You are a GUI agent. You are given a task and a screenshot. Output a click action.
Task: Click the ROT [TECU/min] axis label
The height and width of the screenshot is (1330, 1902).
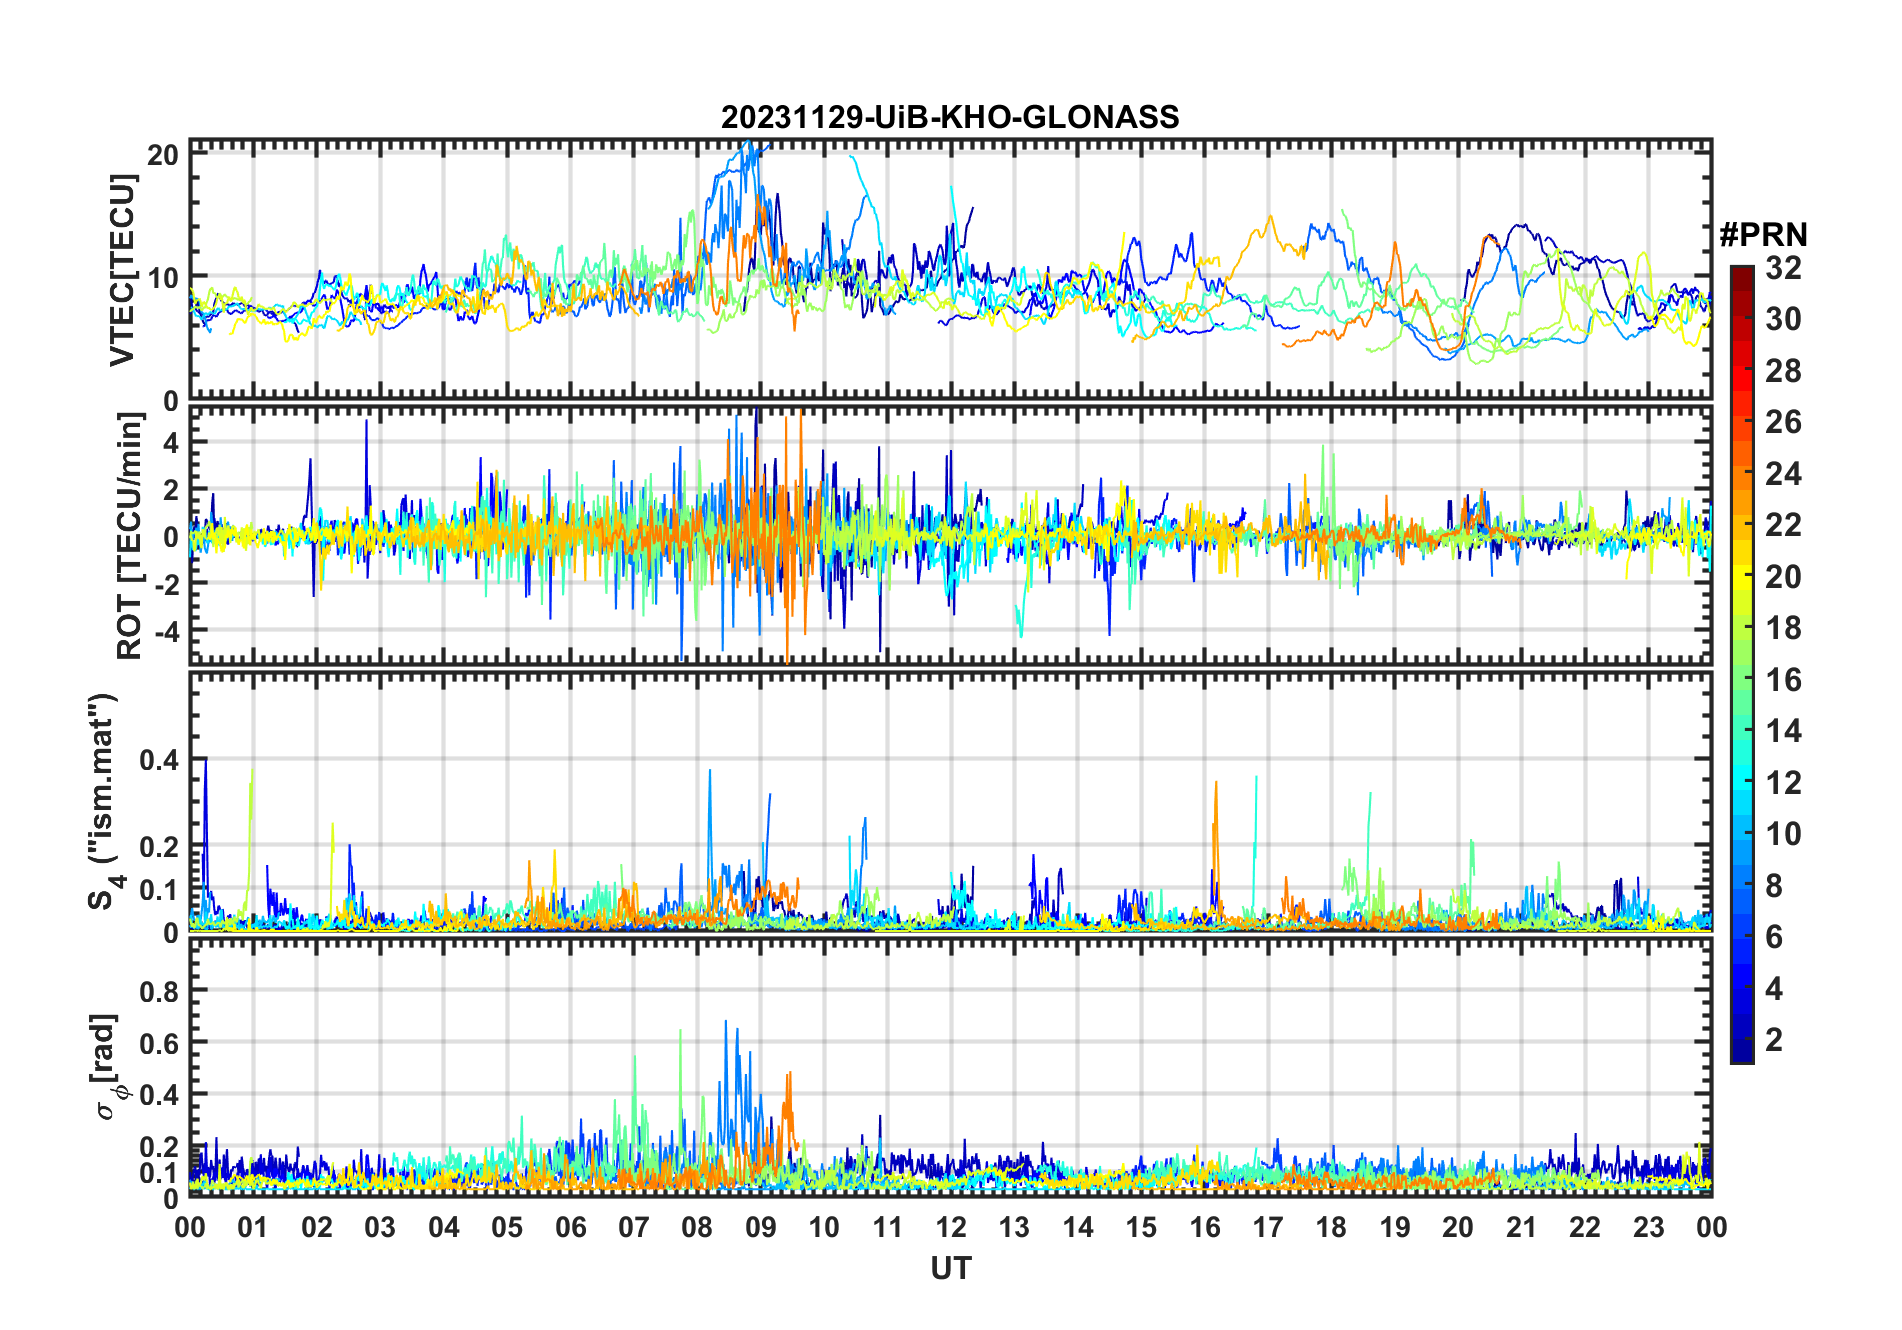coord(129,535)
